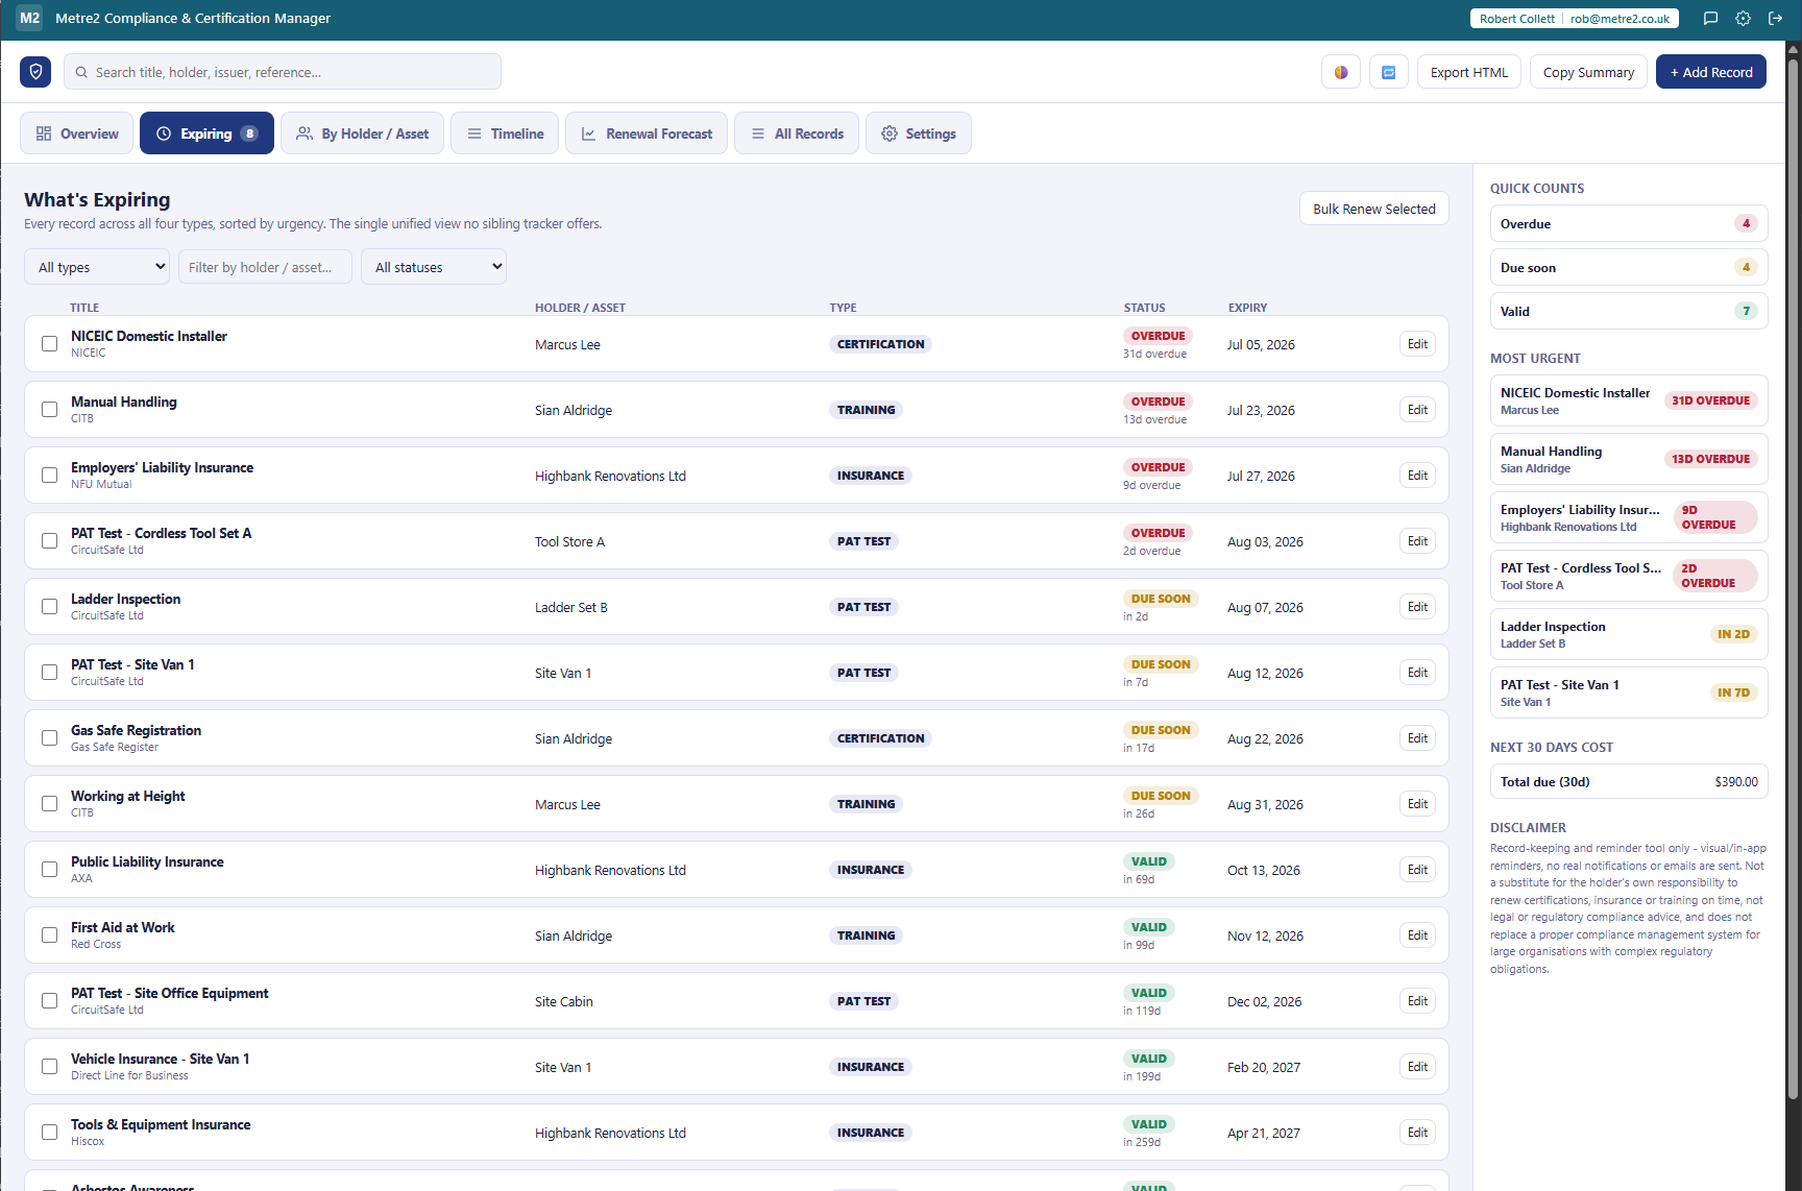Click the Robert Collett user badge

[1574, 18]
